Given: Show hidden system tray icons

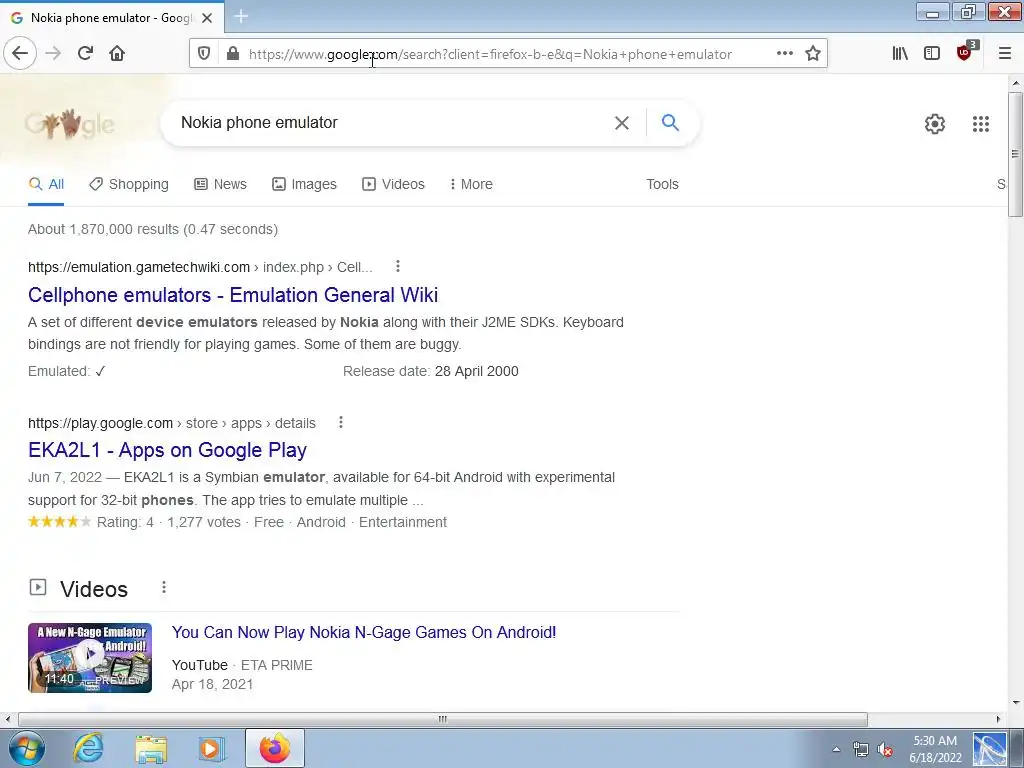Looking at the screenshot, I should (x=836, y=749).
